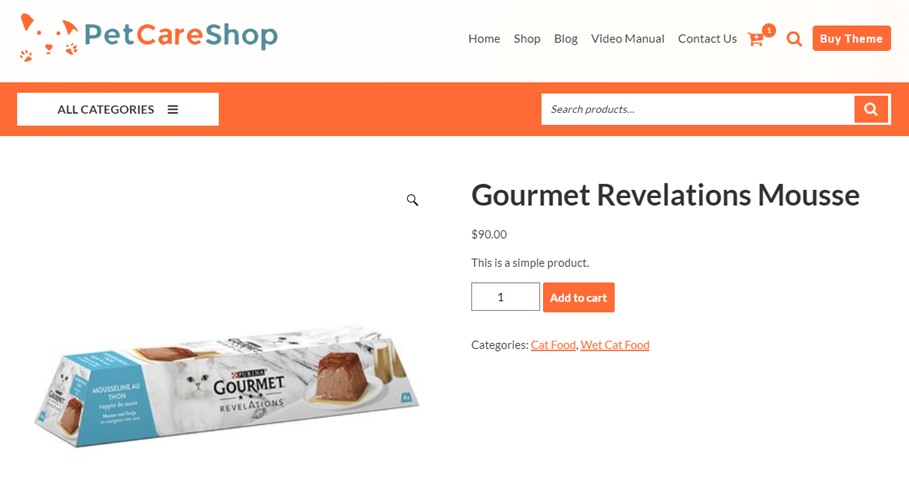Select the product quantity field
The width and height of the screenshot is (909, 490).
(x=505, y=297)
